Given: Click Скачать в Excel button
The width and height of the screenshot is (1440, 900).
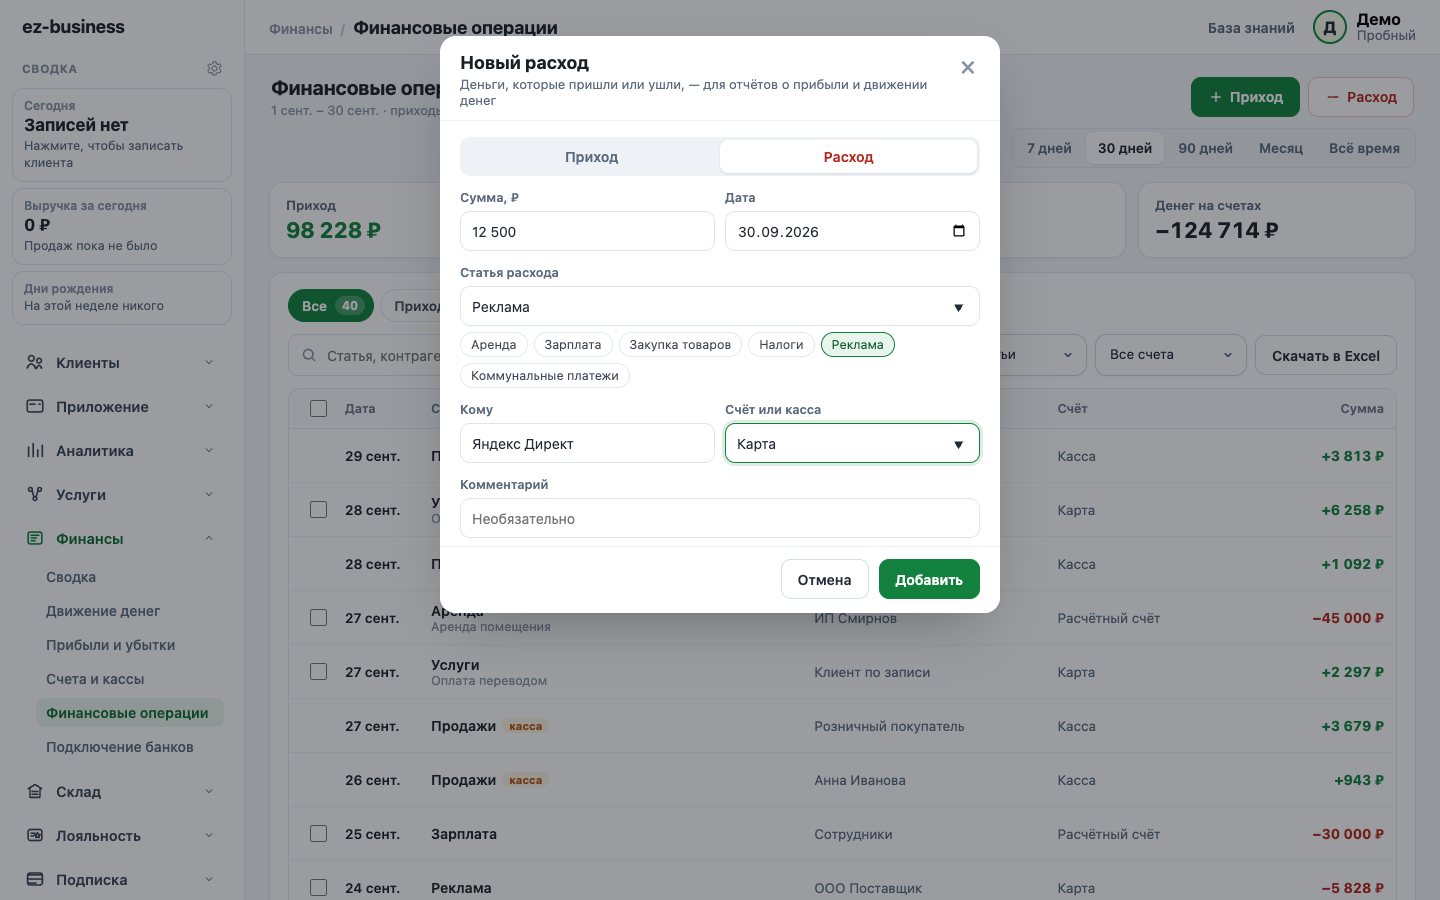Looking at the screenshot, I should coord(1326,355).
